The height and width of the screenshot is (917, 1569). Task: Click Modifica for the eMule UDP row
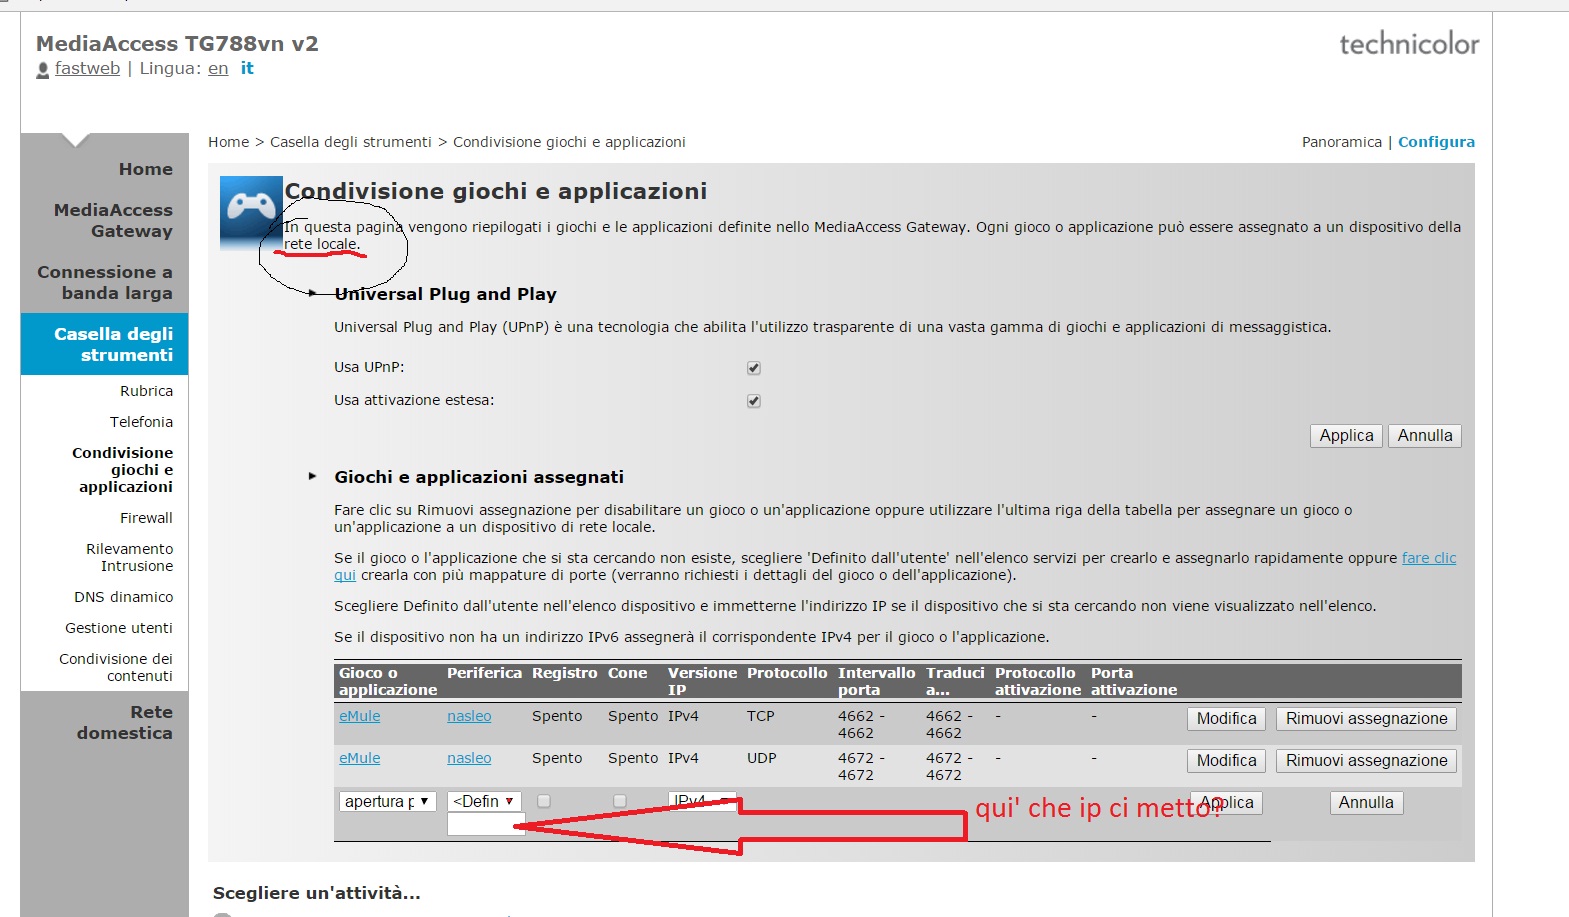(x=1226, y=761)
